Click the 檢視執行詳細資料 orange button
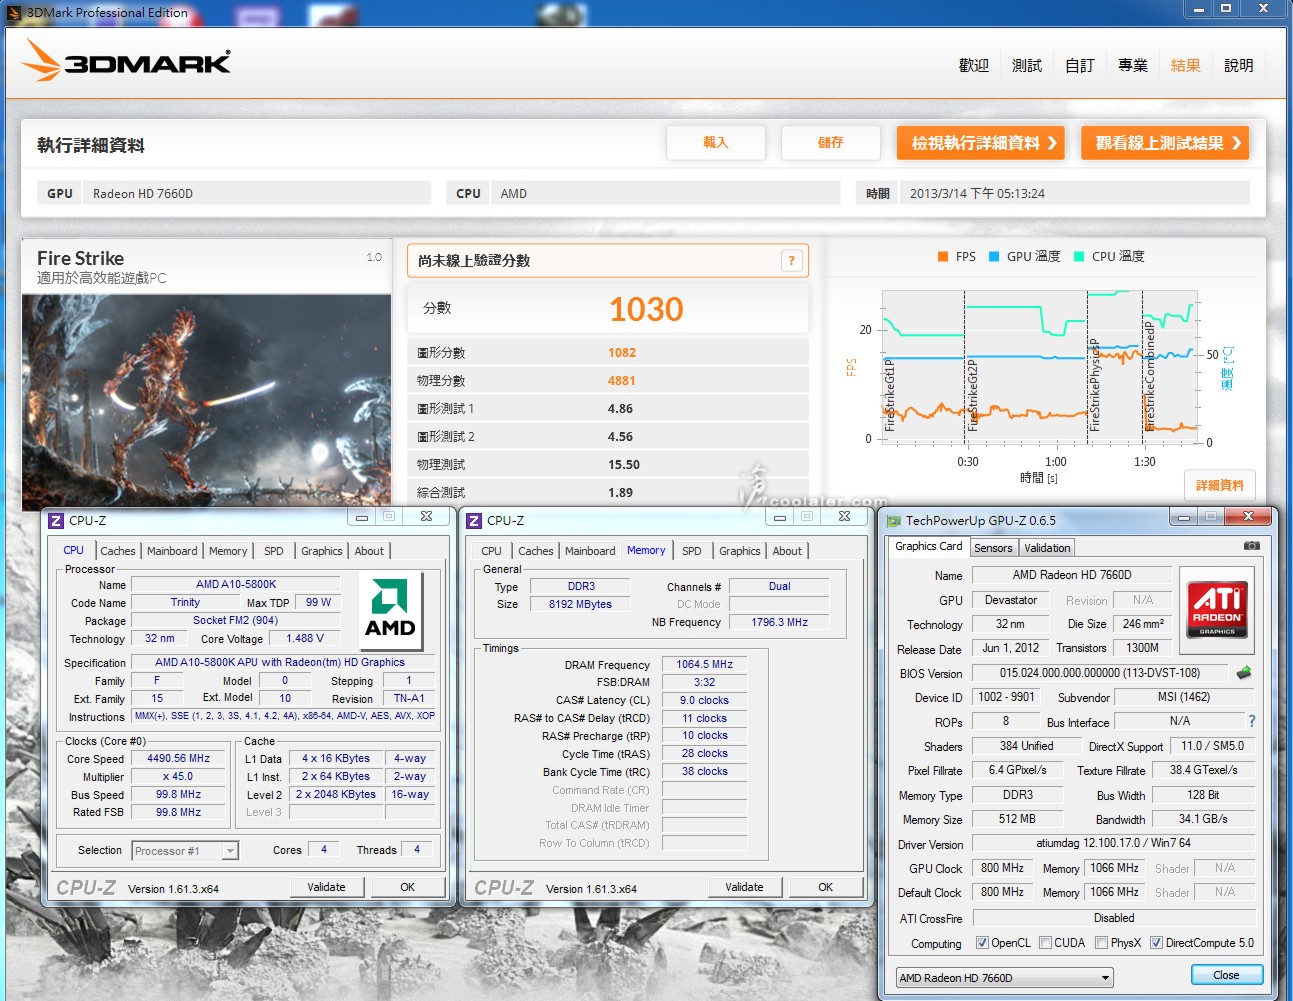Screen dimensions: 1293x1001 coord(980,143)
